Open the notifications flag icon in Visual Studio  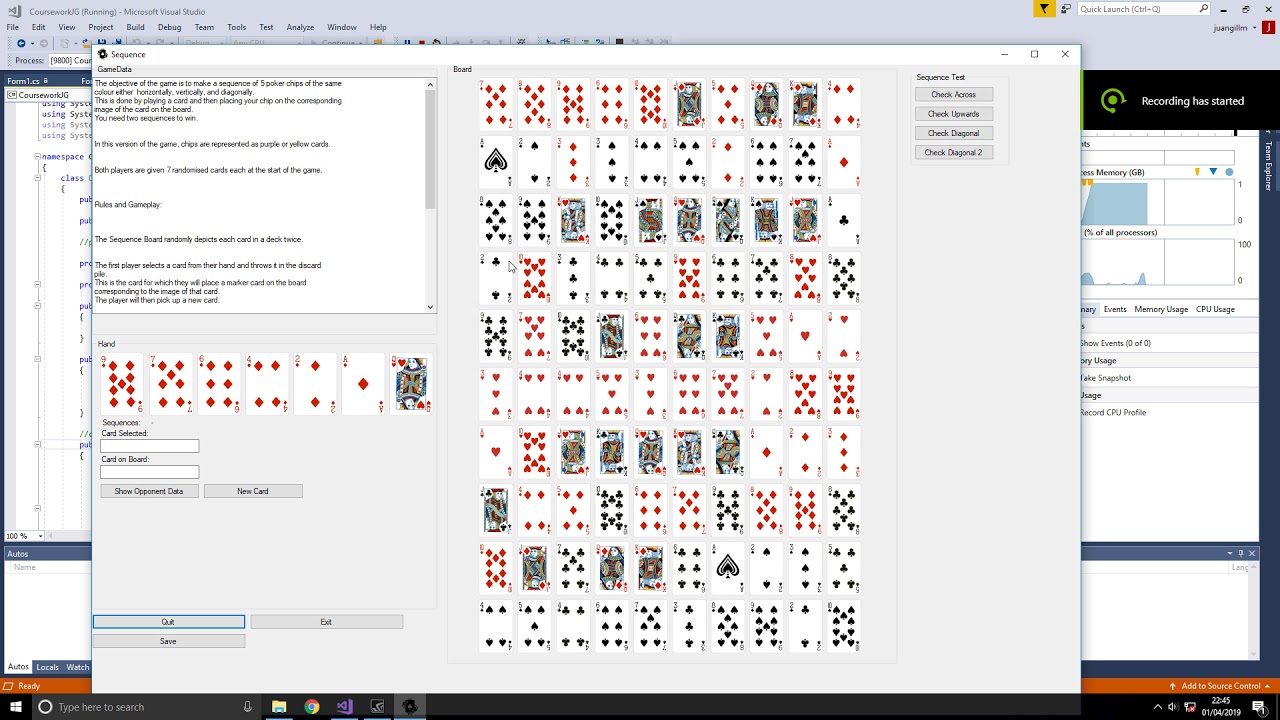click(1044, 9)
